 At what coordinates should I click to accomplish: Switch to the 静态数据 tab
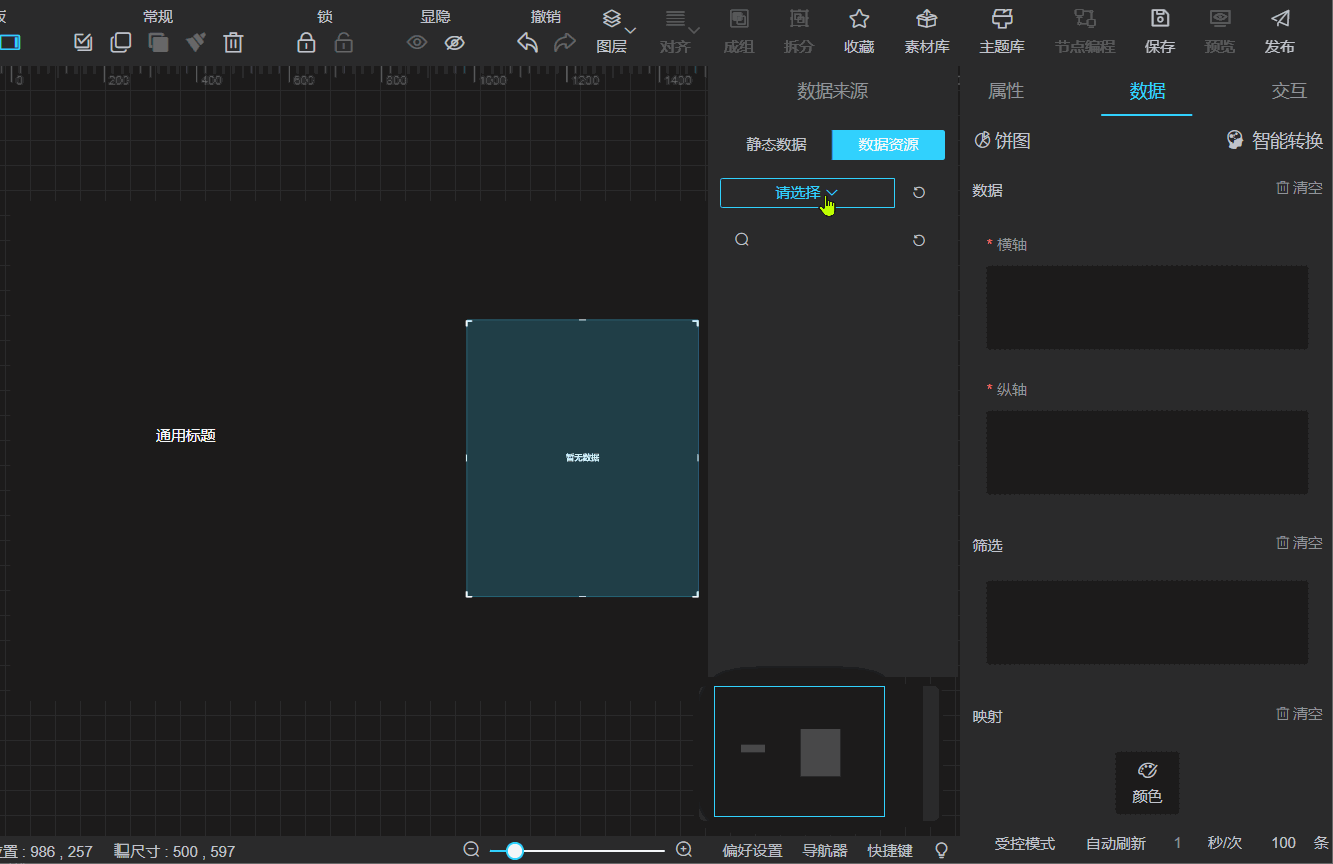point(776,145)
